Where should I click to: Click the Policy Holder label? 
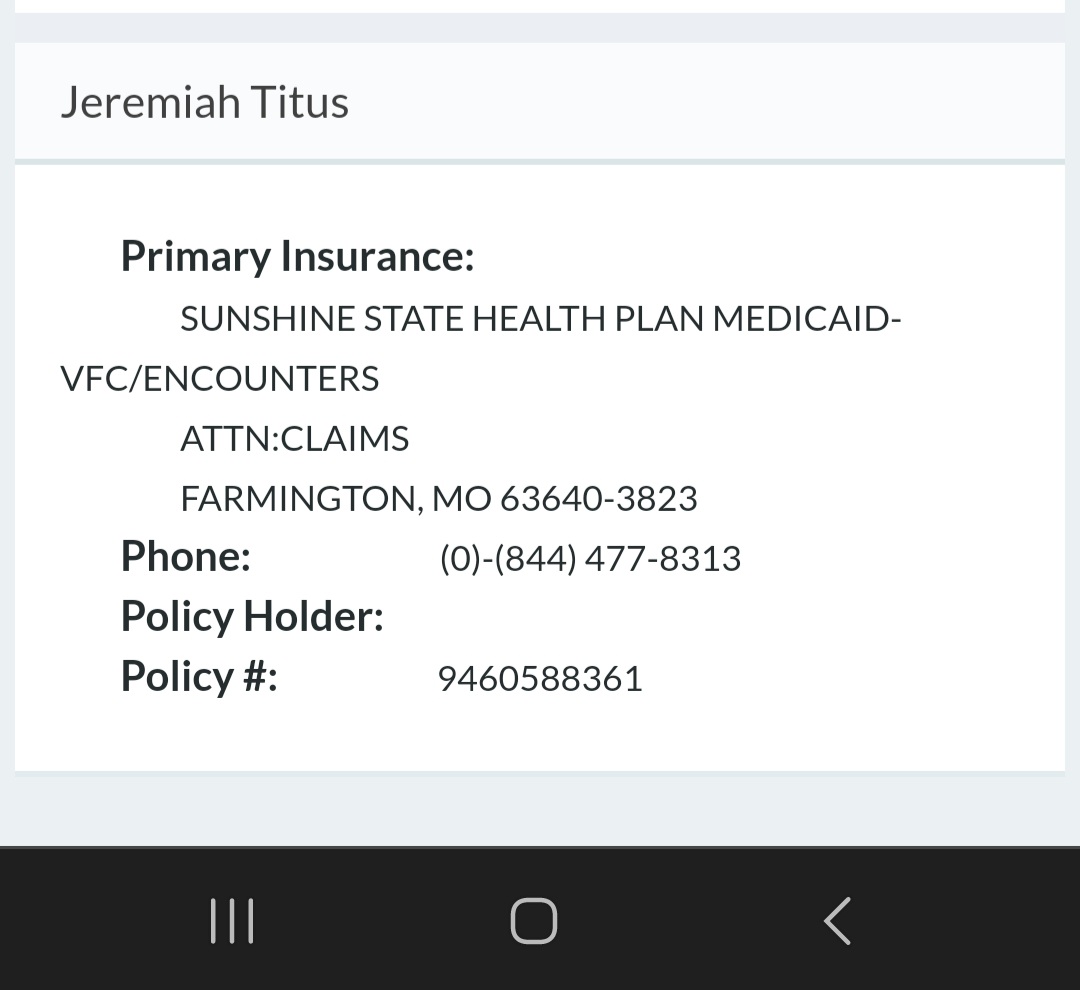tap(252, 617)
